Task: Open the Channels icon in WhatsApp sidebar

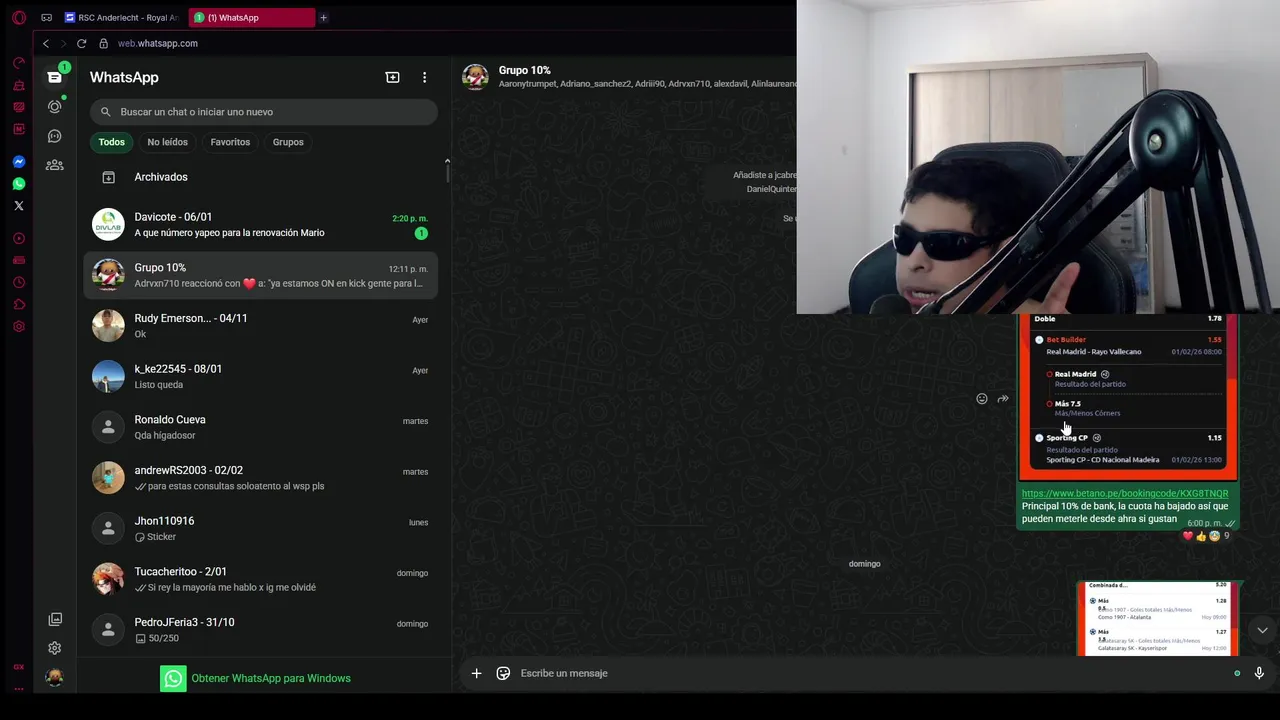Action: (55, 136)
